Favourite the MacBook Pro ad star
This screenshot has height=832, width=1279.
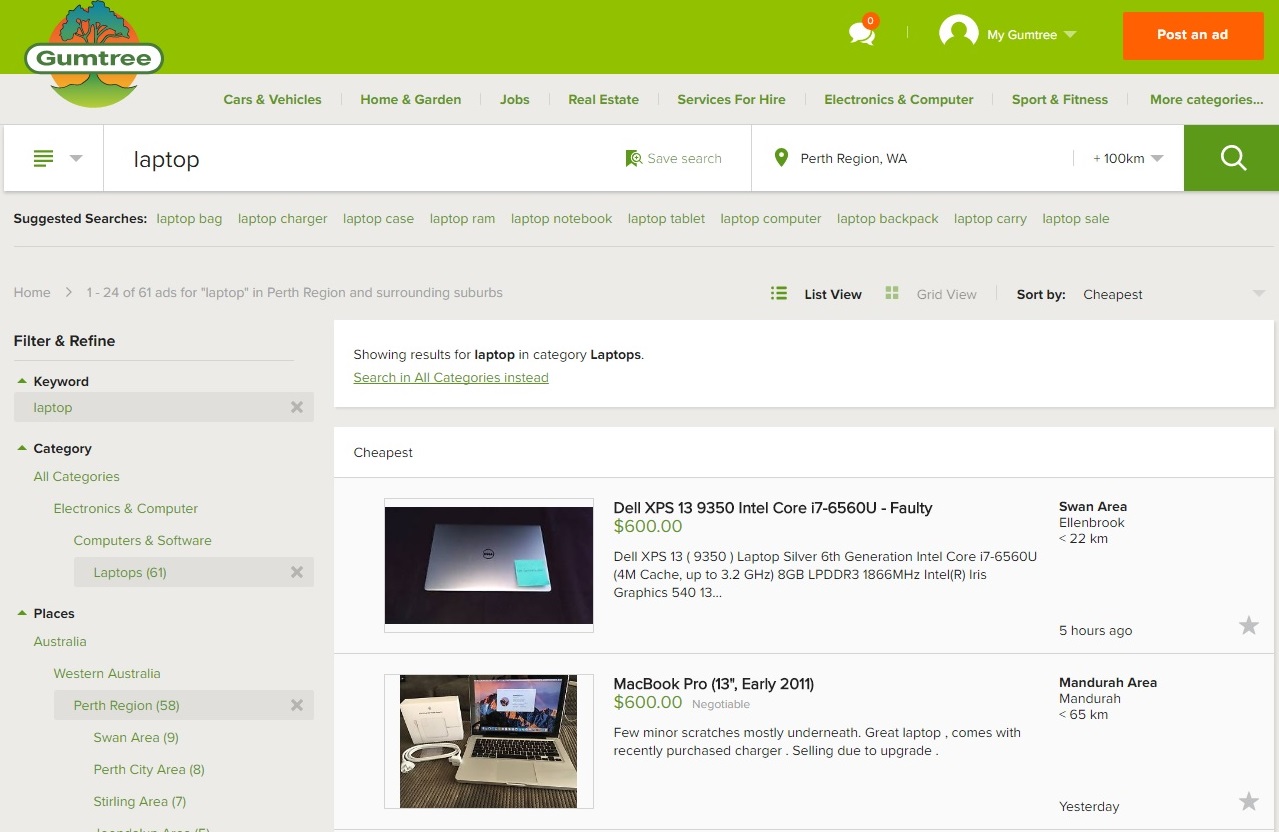(x=1249, y=801)
